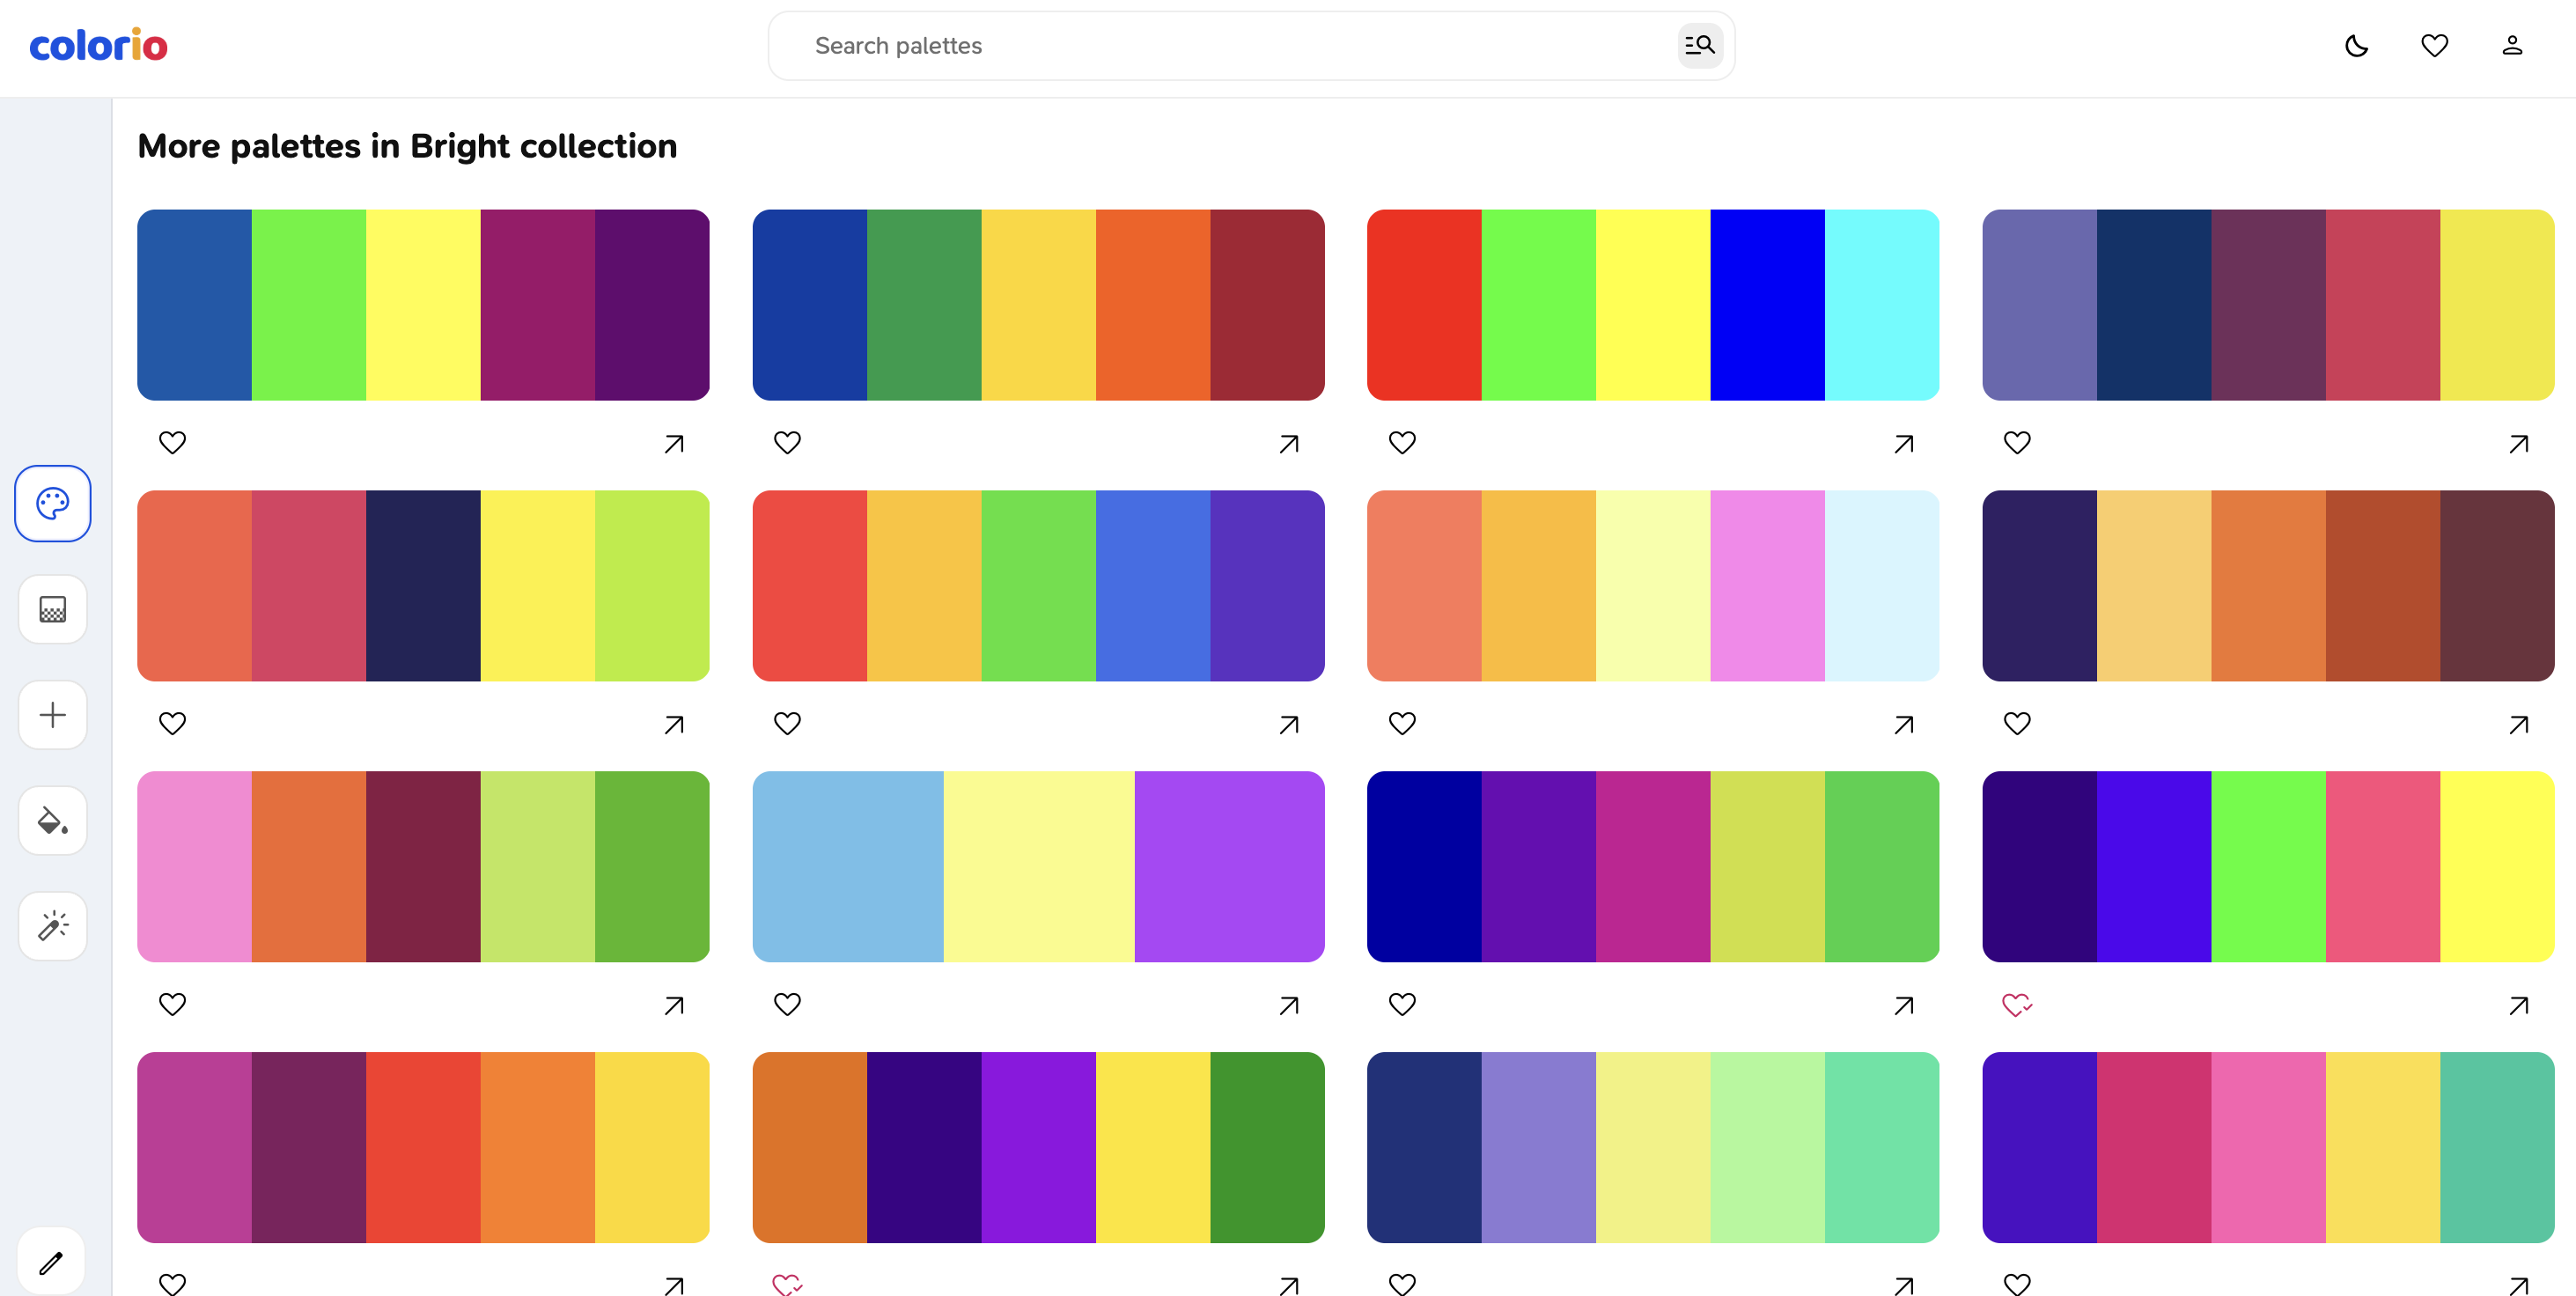Image resolution: width=2576 pixels, height=1296 pixels.
Task: Select the paint bucket fill tool
Action: tap(52, 821)
